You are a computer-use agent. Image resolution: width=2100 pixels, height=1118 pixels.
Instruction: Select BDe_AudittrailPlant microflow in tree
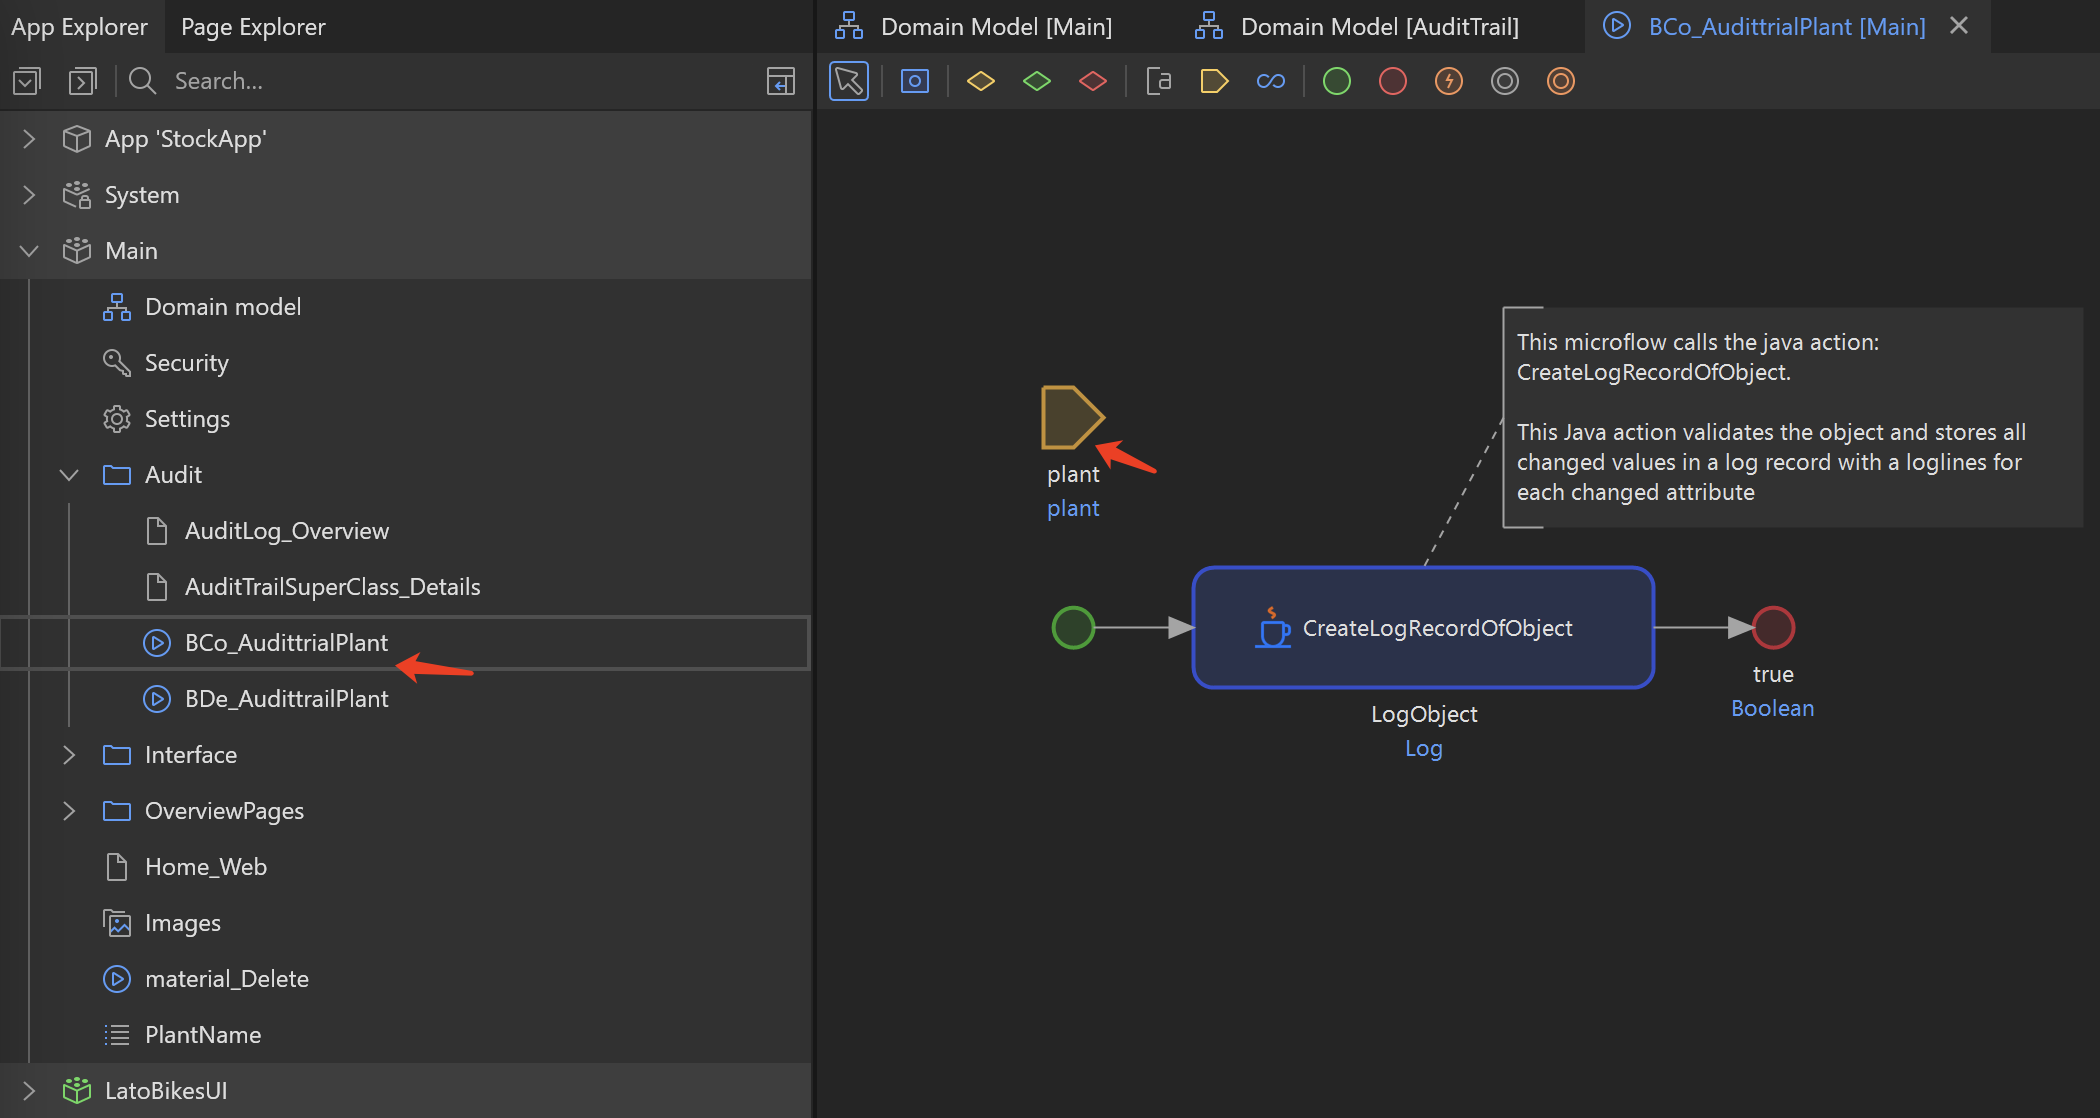point(287,699)
